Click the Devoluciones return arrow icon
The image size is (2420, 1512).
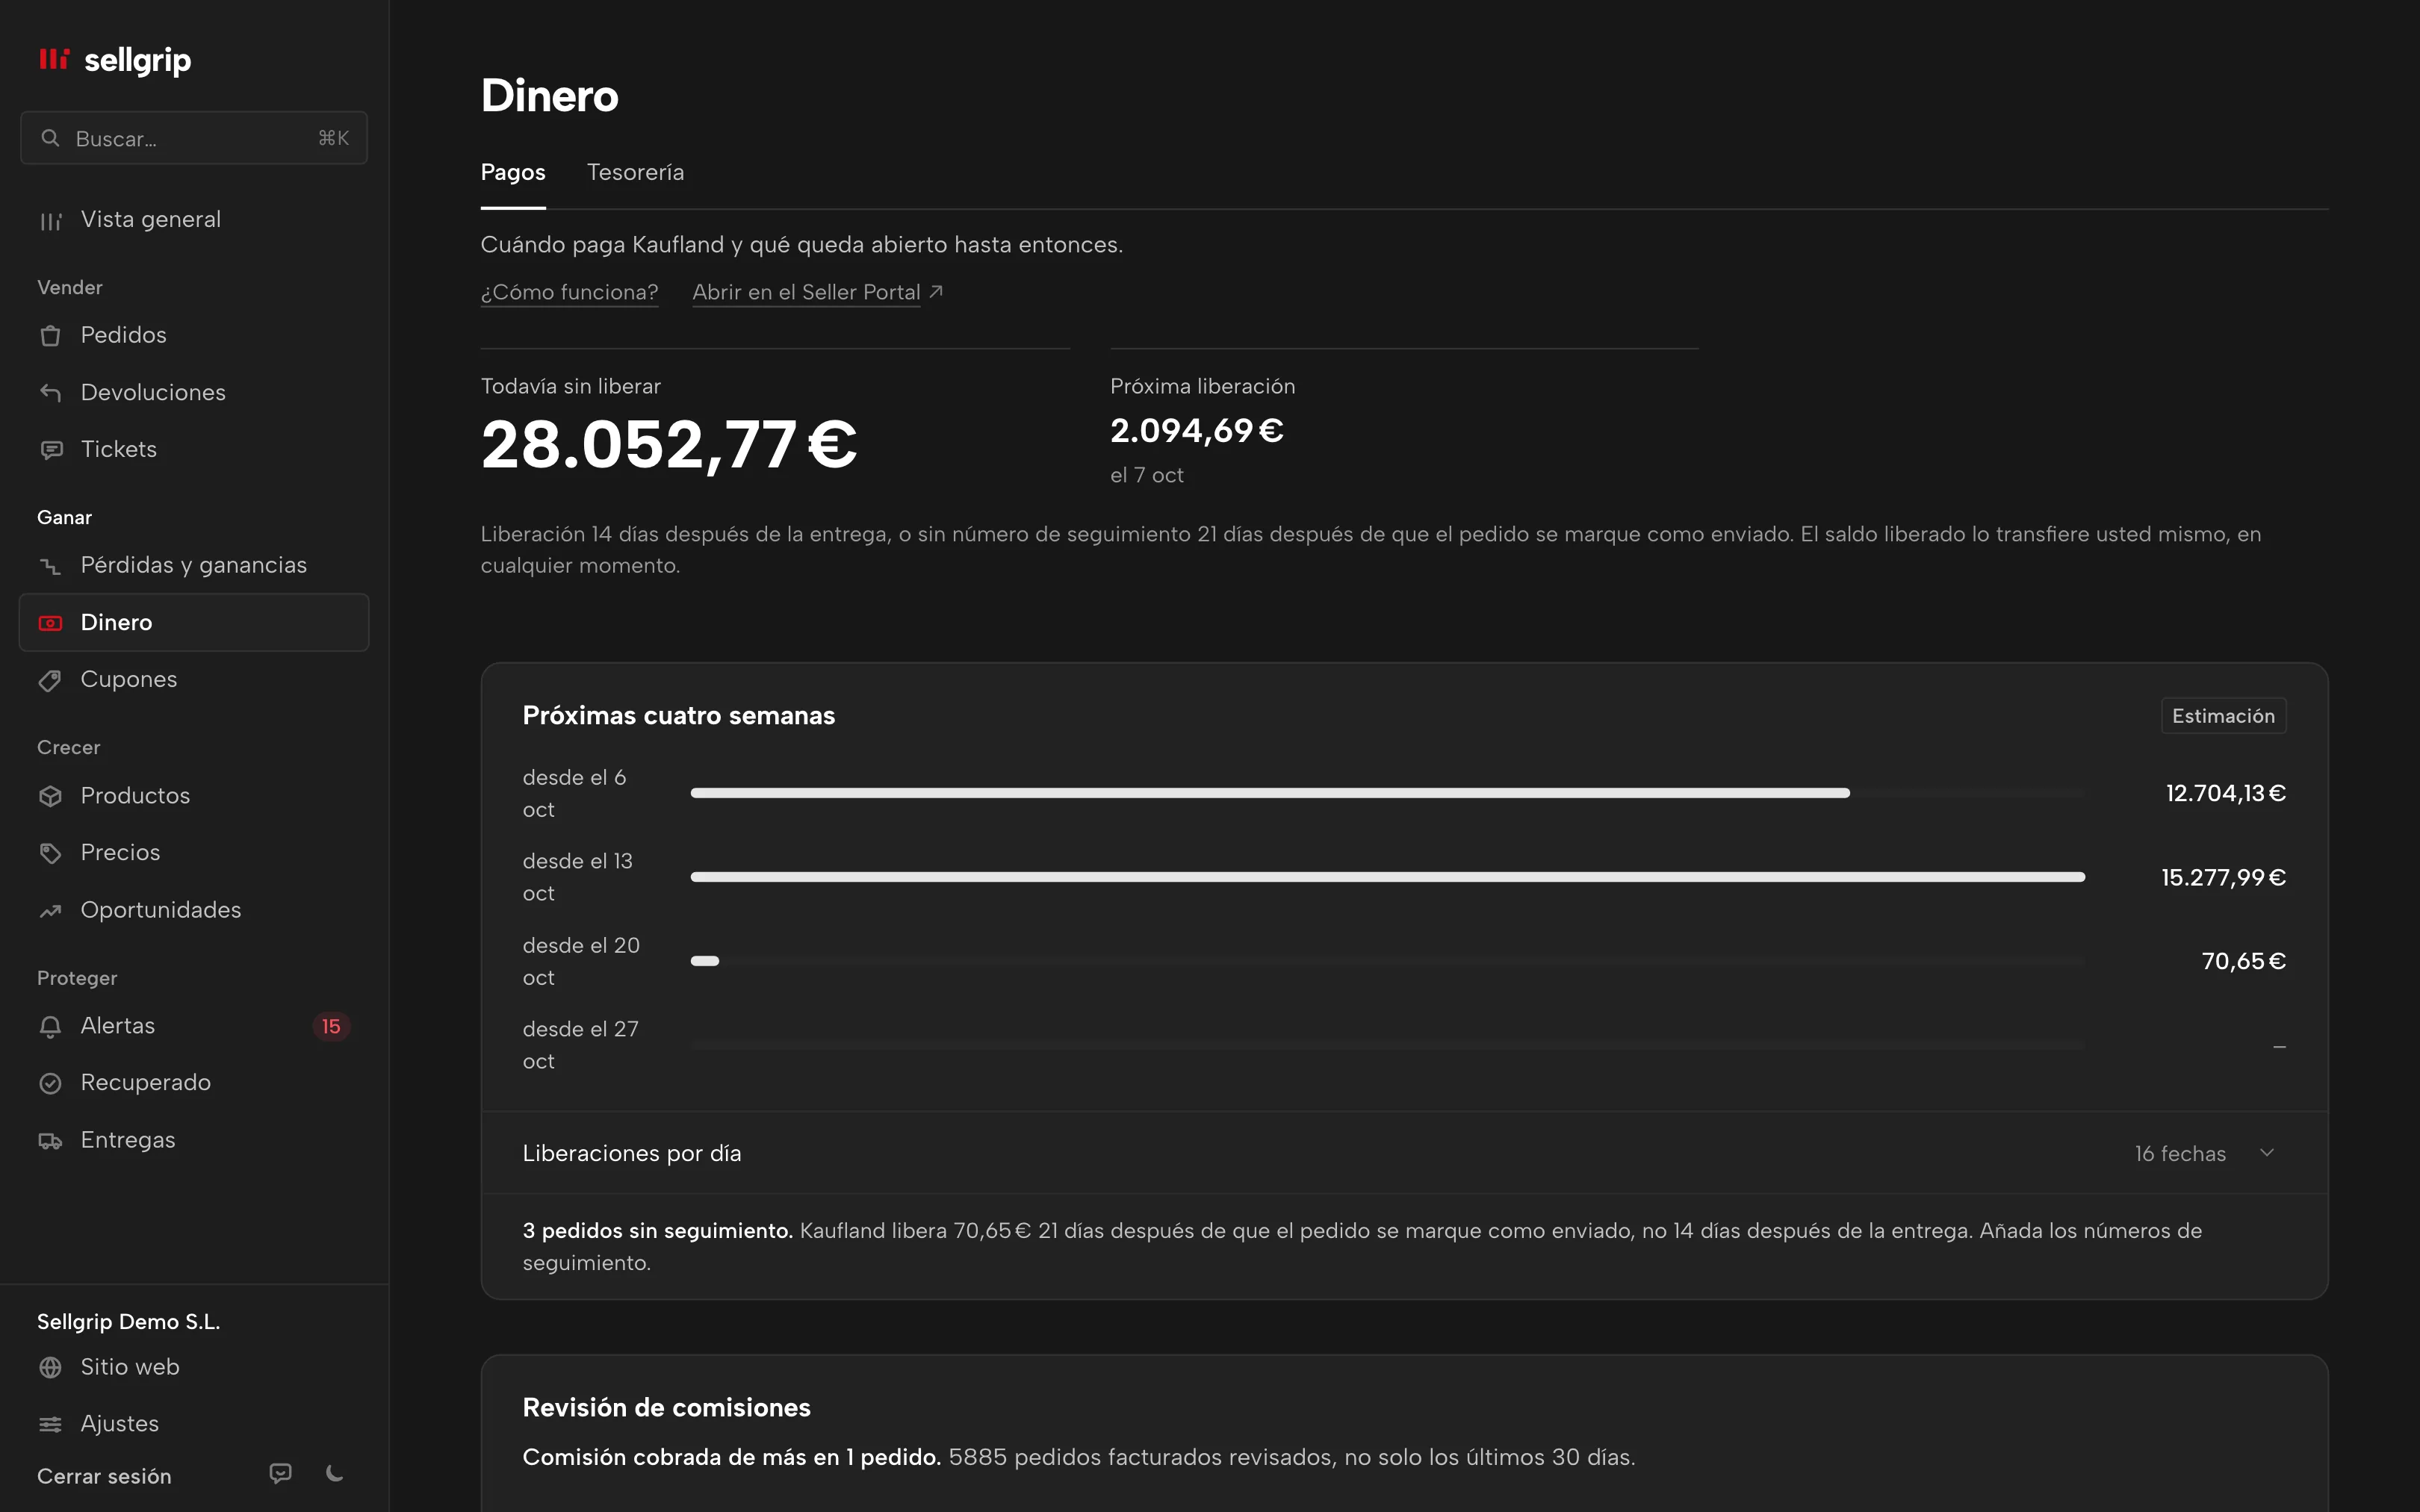[50, 393]
